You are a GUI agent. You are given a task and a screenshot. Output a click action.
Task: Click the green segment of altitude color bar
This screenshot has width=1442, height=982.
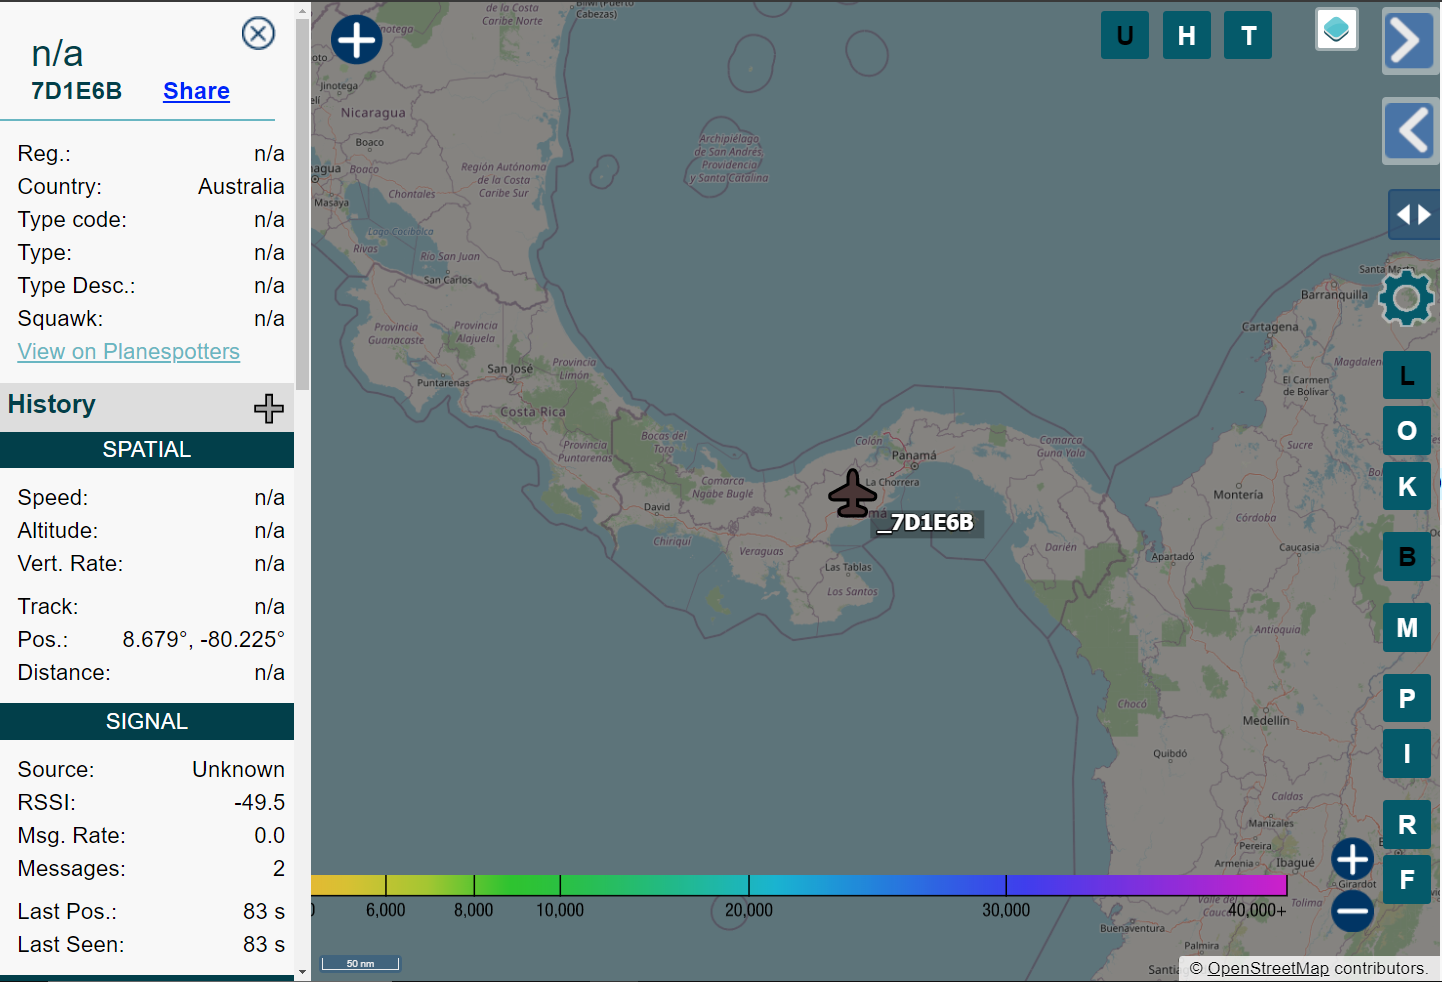[x=517, y=885]
